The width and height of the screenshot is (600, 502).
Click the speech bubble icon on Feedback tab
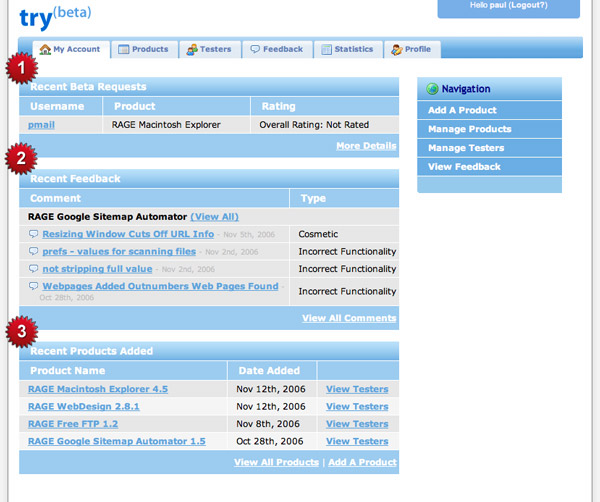pos(255,49)
